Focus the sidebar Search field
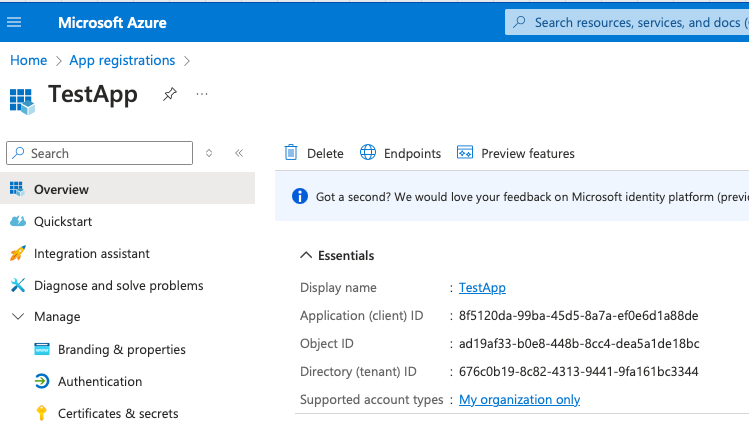749x421 pixels. (x=99, y=153)
